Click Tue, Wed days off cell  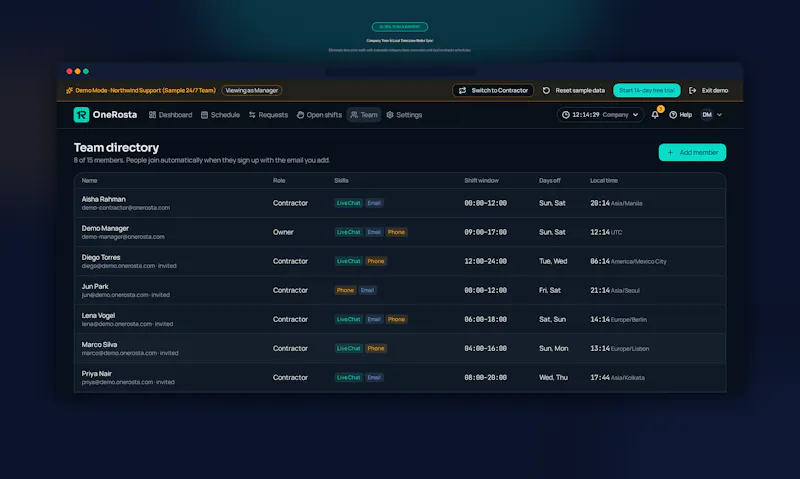[x=553, y=261]
